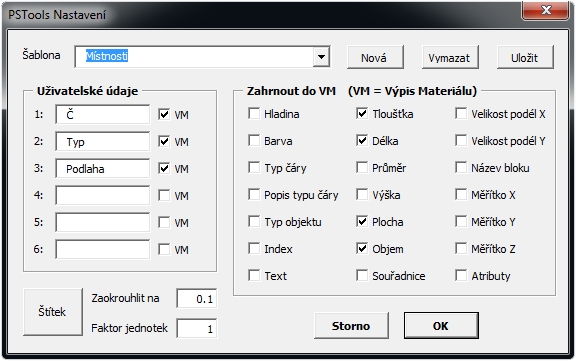Check the Index checkbox
The width and height of the screenshot is (576, 361).
[x=254, y=248]
